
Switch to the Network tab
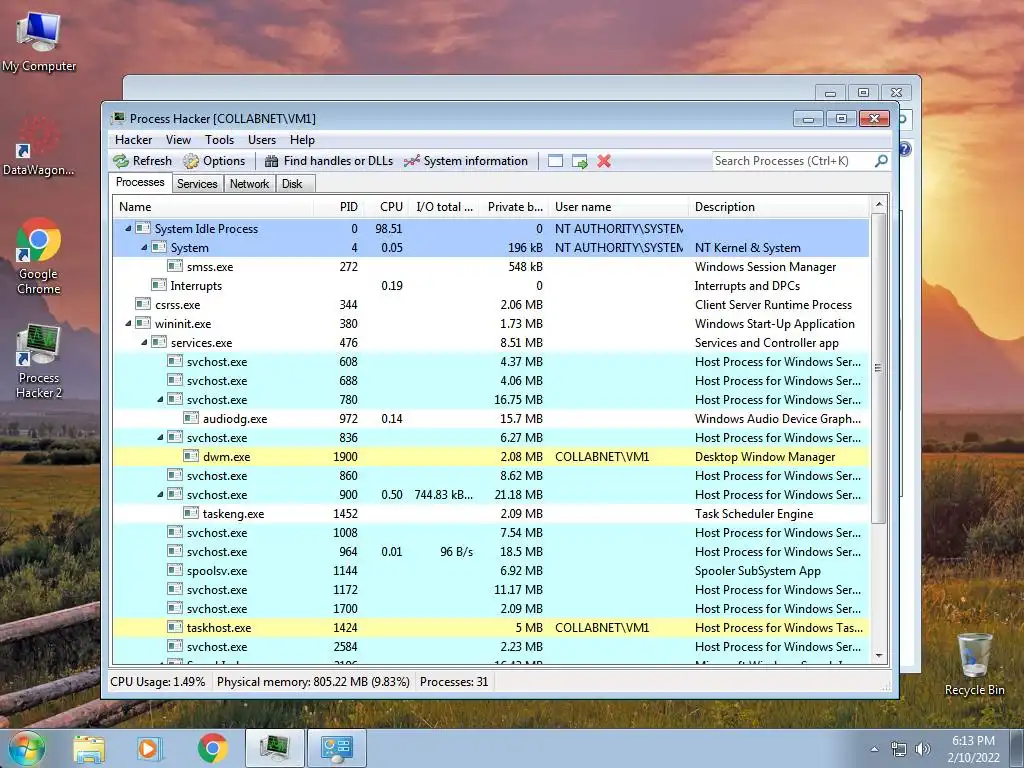click(249, 184)
